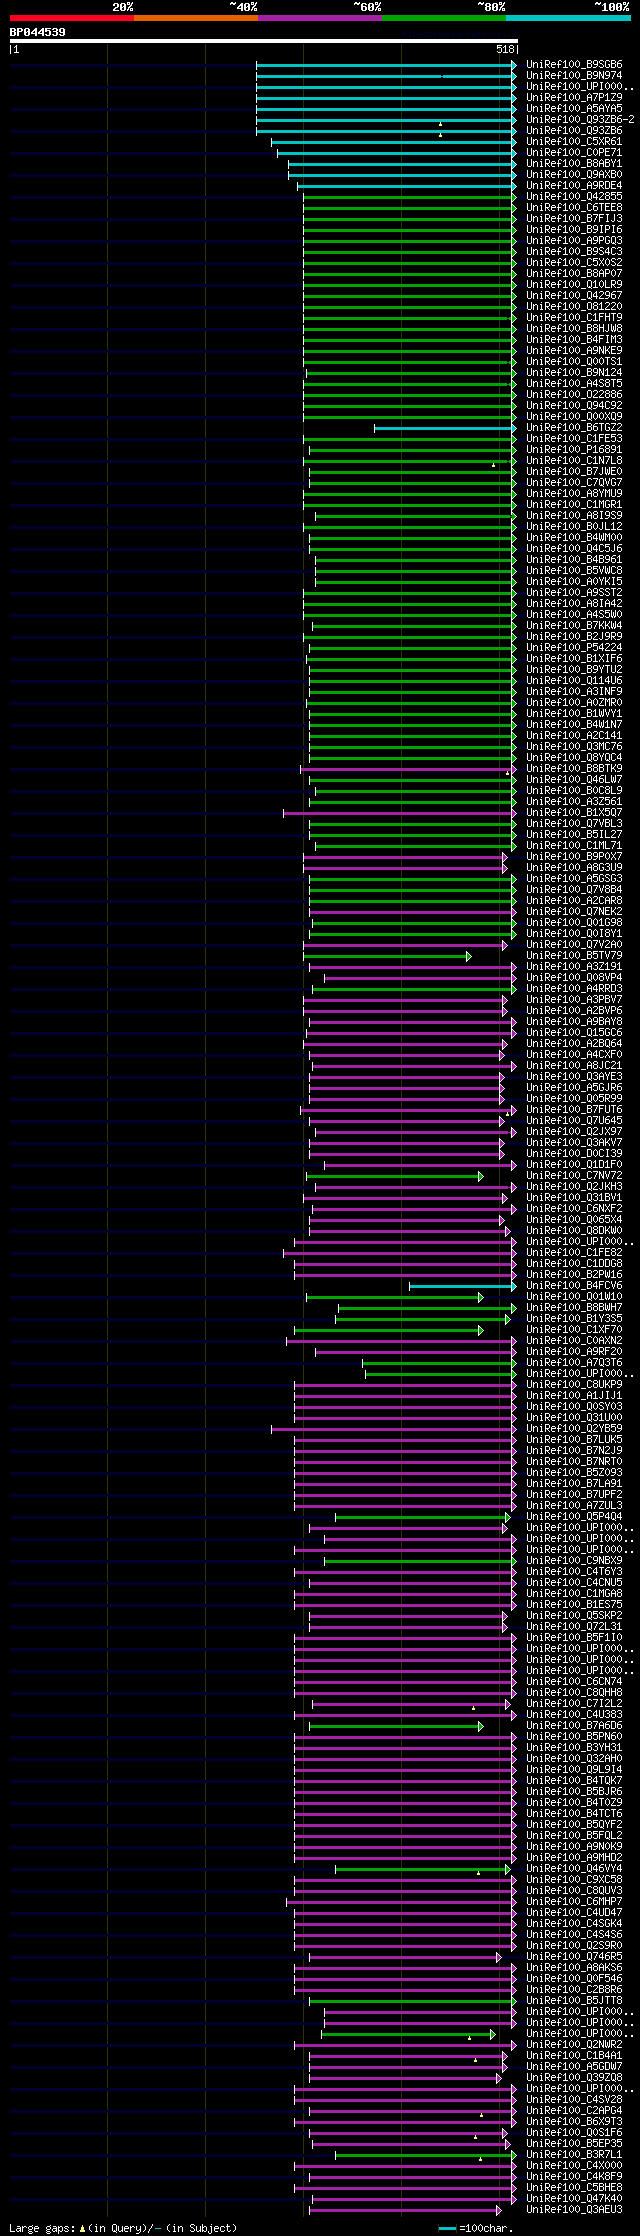The height and width of the screenshot is (2236, 640).
Task: Click the UniRef100_C1ML71 label
Action: [574, 846]
